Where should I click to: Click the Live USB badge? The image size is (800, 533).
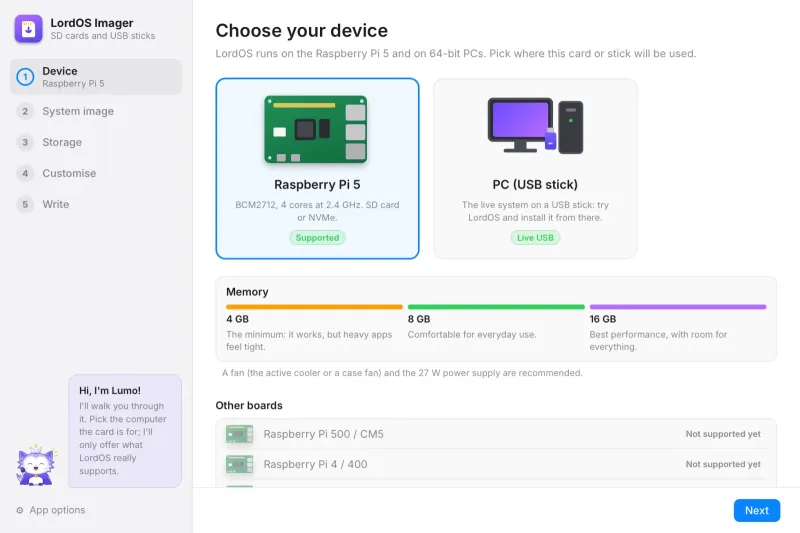(x=535, y=238)
